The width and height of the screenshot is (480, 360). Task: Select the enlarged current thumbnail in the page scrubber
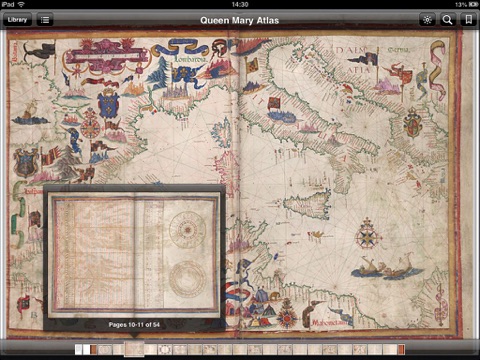(134, 349)
